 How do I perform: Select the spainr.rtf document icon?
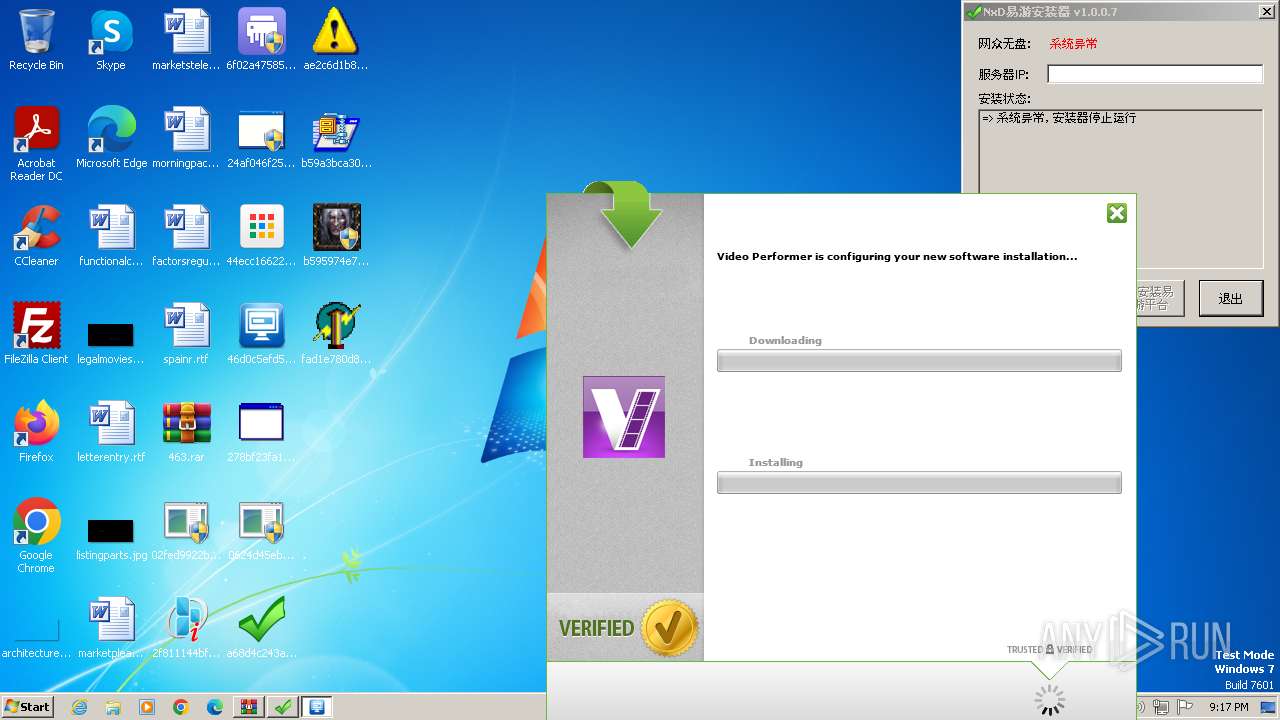tap(186, 334)
